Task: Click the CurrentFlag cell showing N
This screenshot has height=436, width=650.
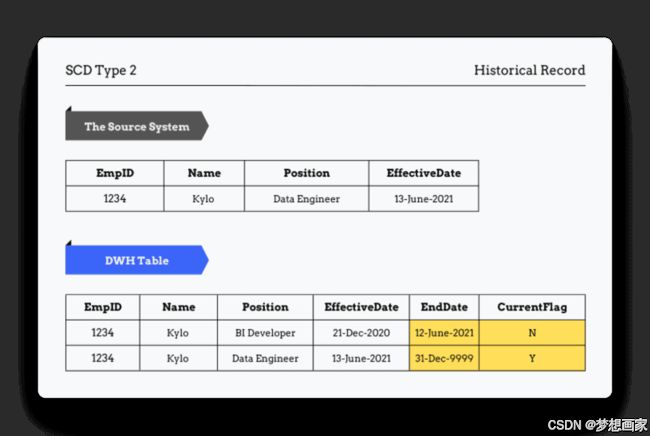Action: pyautogui.click(x=532, y=333)
